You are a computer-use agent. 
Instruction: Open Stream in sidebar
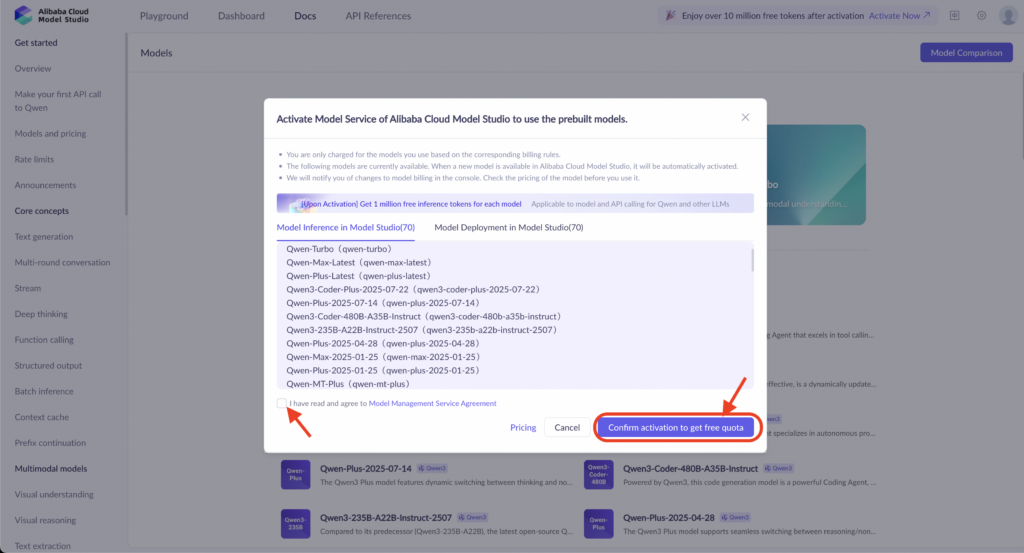point(27,289)
